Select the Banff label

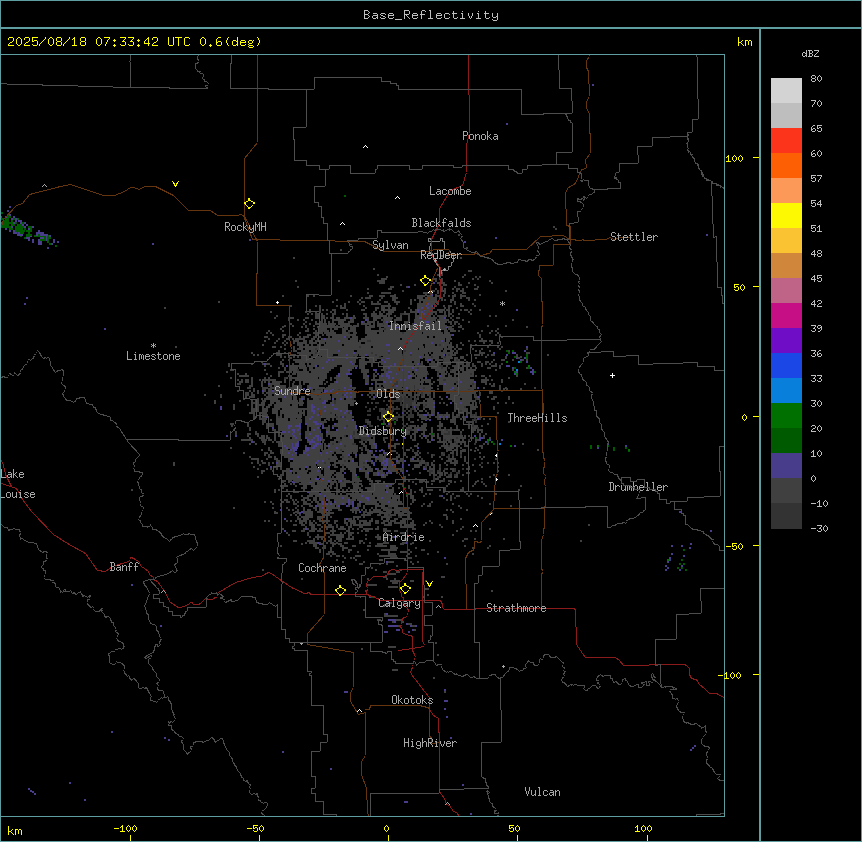(124, 567)
